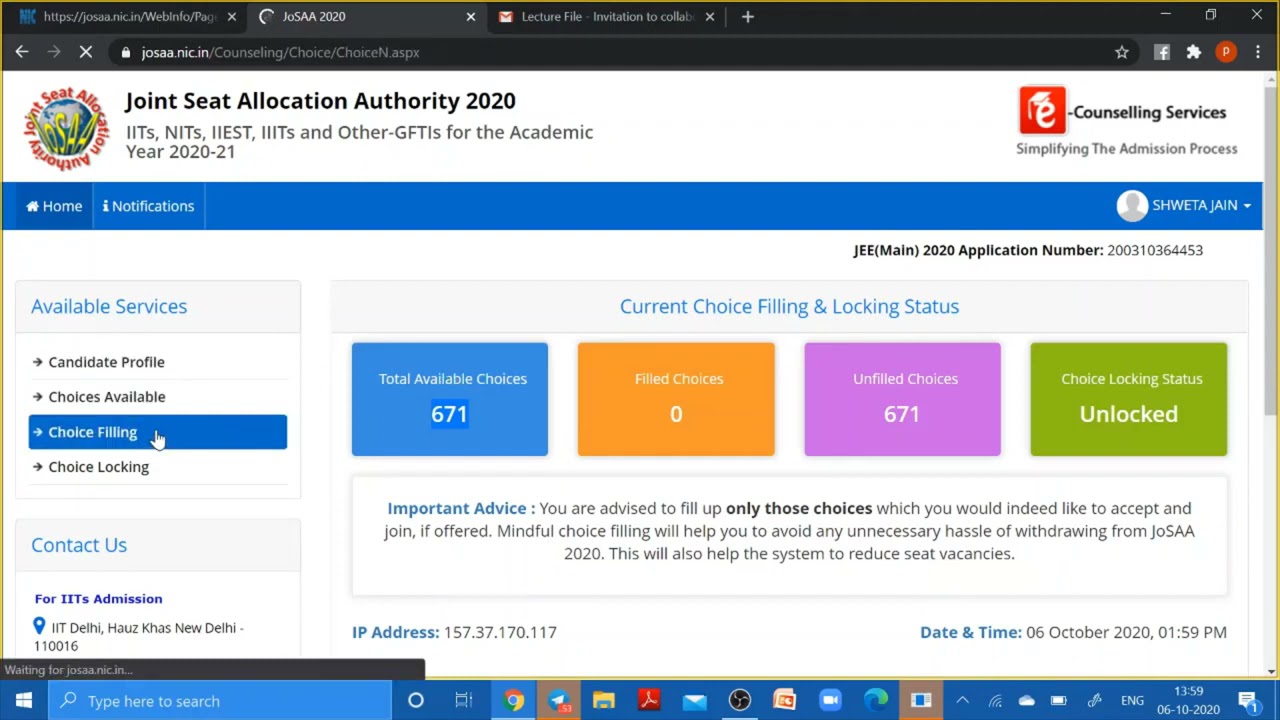Viewport: 1280px width, 720px height.
Task: Click the 'For IITs Admission' heading
Action: pyautogui.click(x=98, y=599)
